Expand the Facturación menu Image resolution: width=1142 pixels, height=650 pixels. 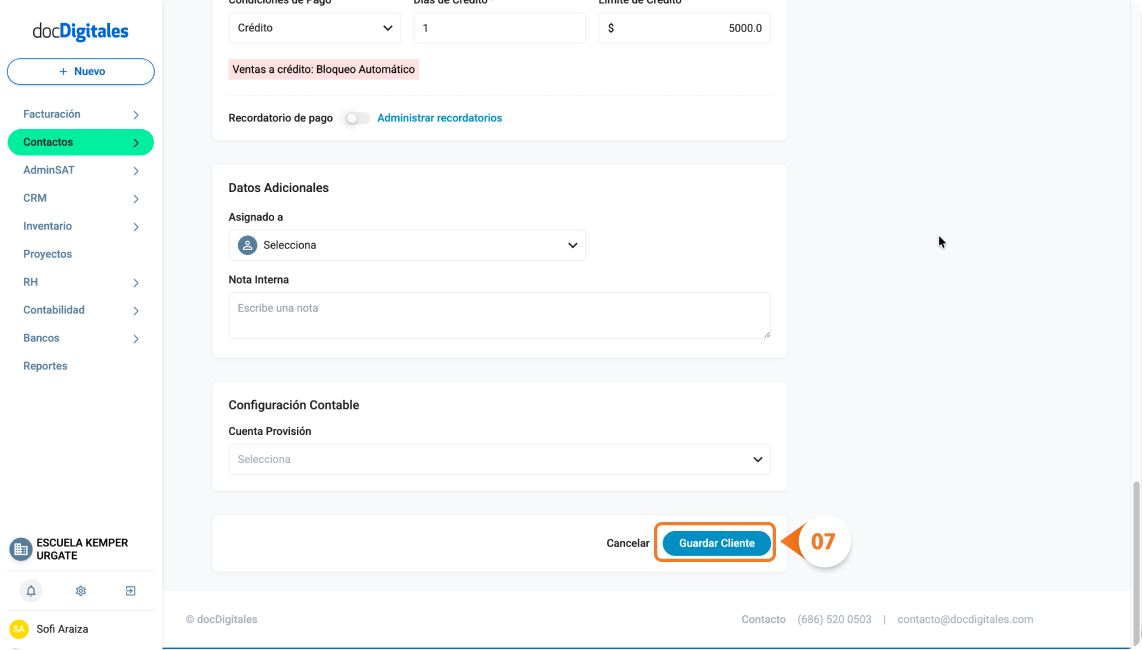point(81,114)
